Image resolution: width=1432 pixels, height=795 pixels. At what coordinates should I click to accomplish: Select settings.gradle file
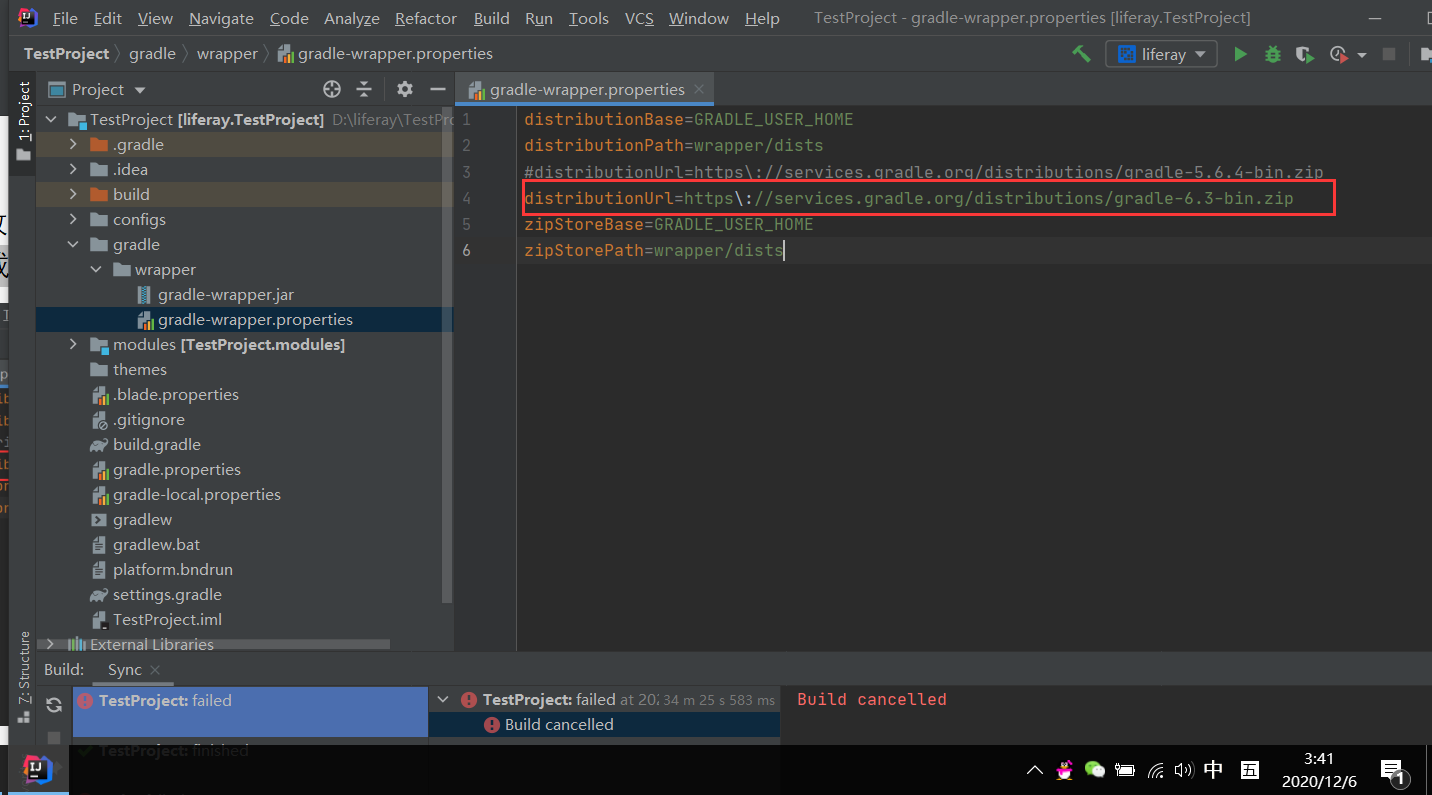(x=167, y=594)
